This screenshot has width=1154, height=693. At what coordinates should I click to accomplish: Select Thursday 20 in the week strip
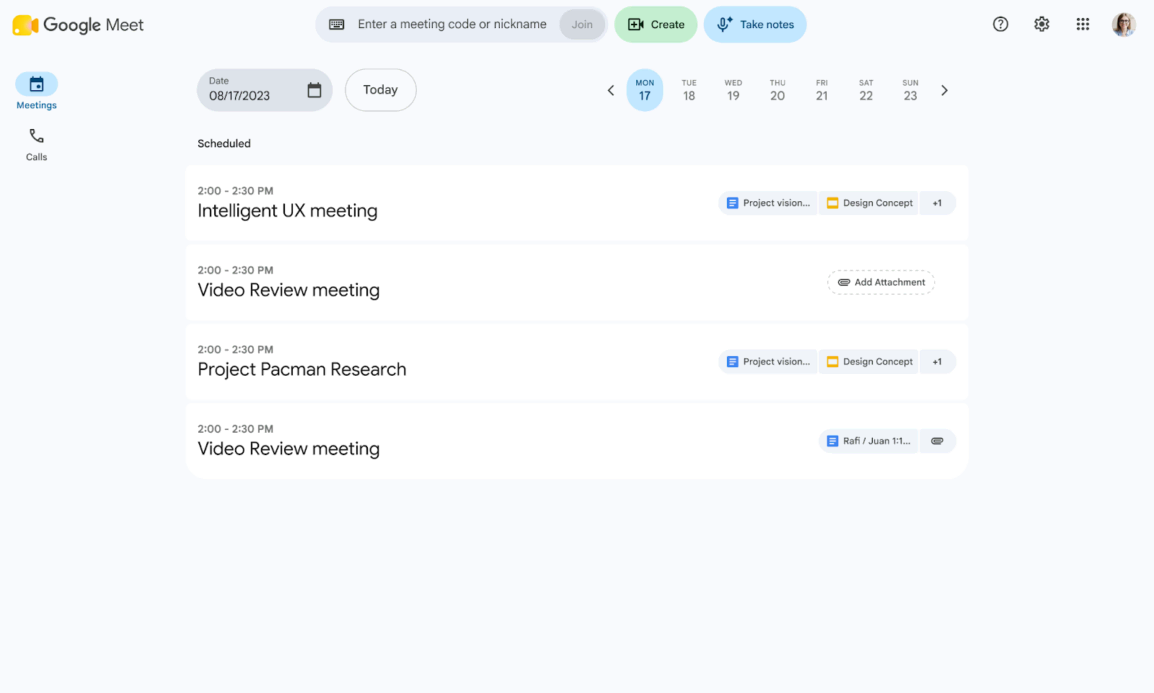[x=777, y=90]
